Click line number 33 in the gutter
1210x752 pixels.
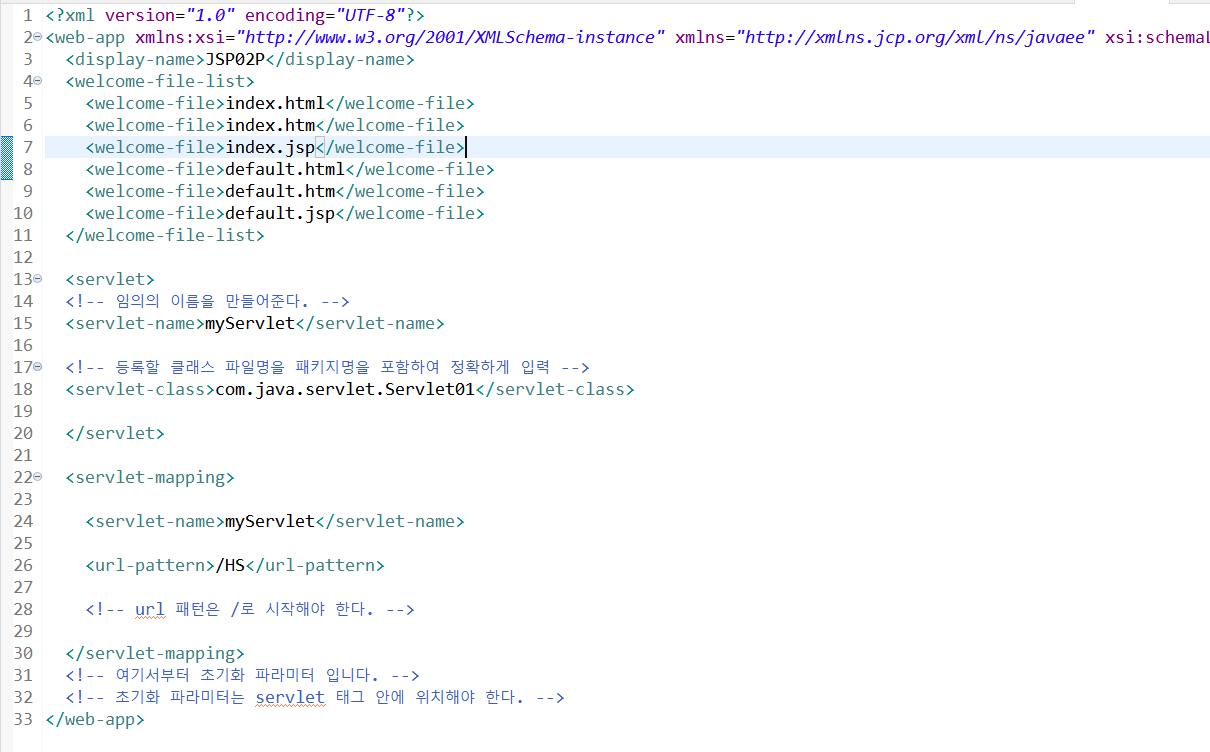(23, 719)
